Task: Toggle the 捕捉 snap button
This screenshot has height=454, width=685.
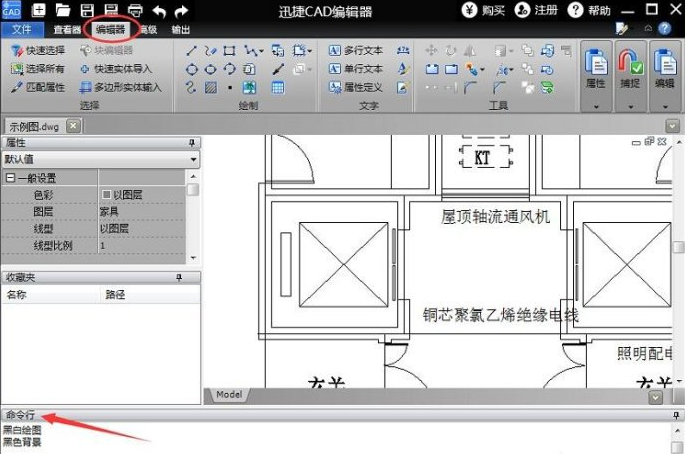Action: (x=631, y=73)
